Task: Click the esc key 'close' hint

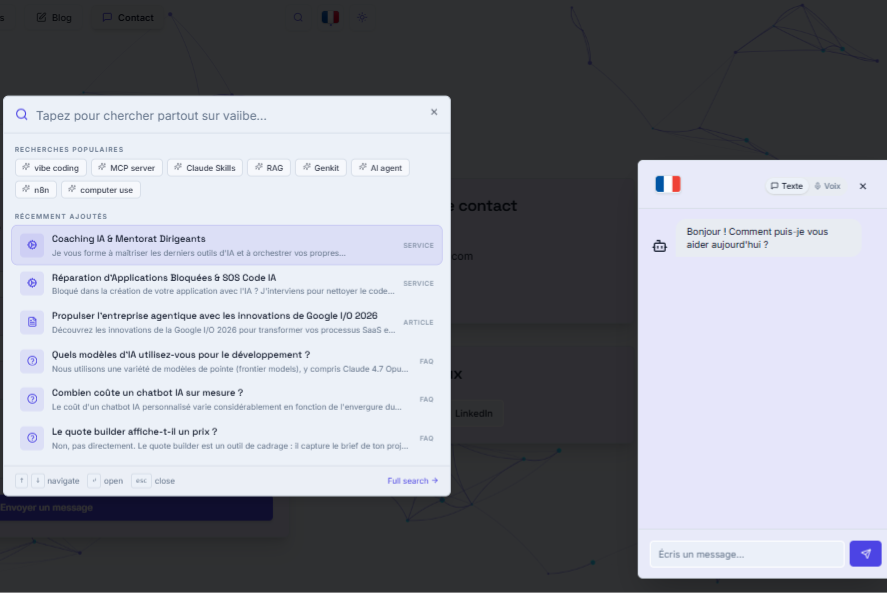Action: pos(141,480)
